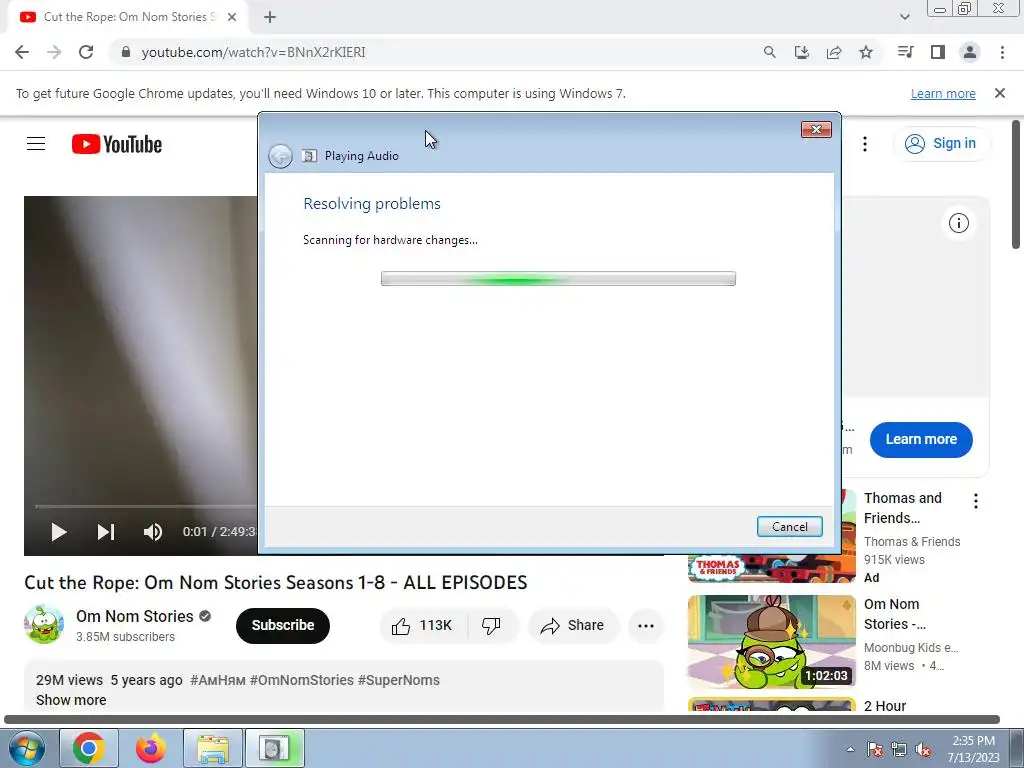Screen dimensions: 1024x768
Task: Click the blue Learn more ad button
Action: point(921,440)
